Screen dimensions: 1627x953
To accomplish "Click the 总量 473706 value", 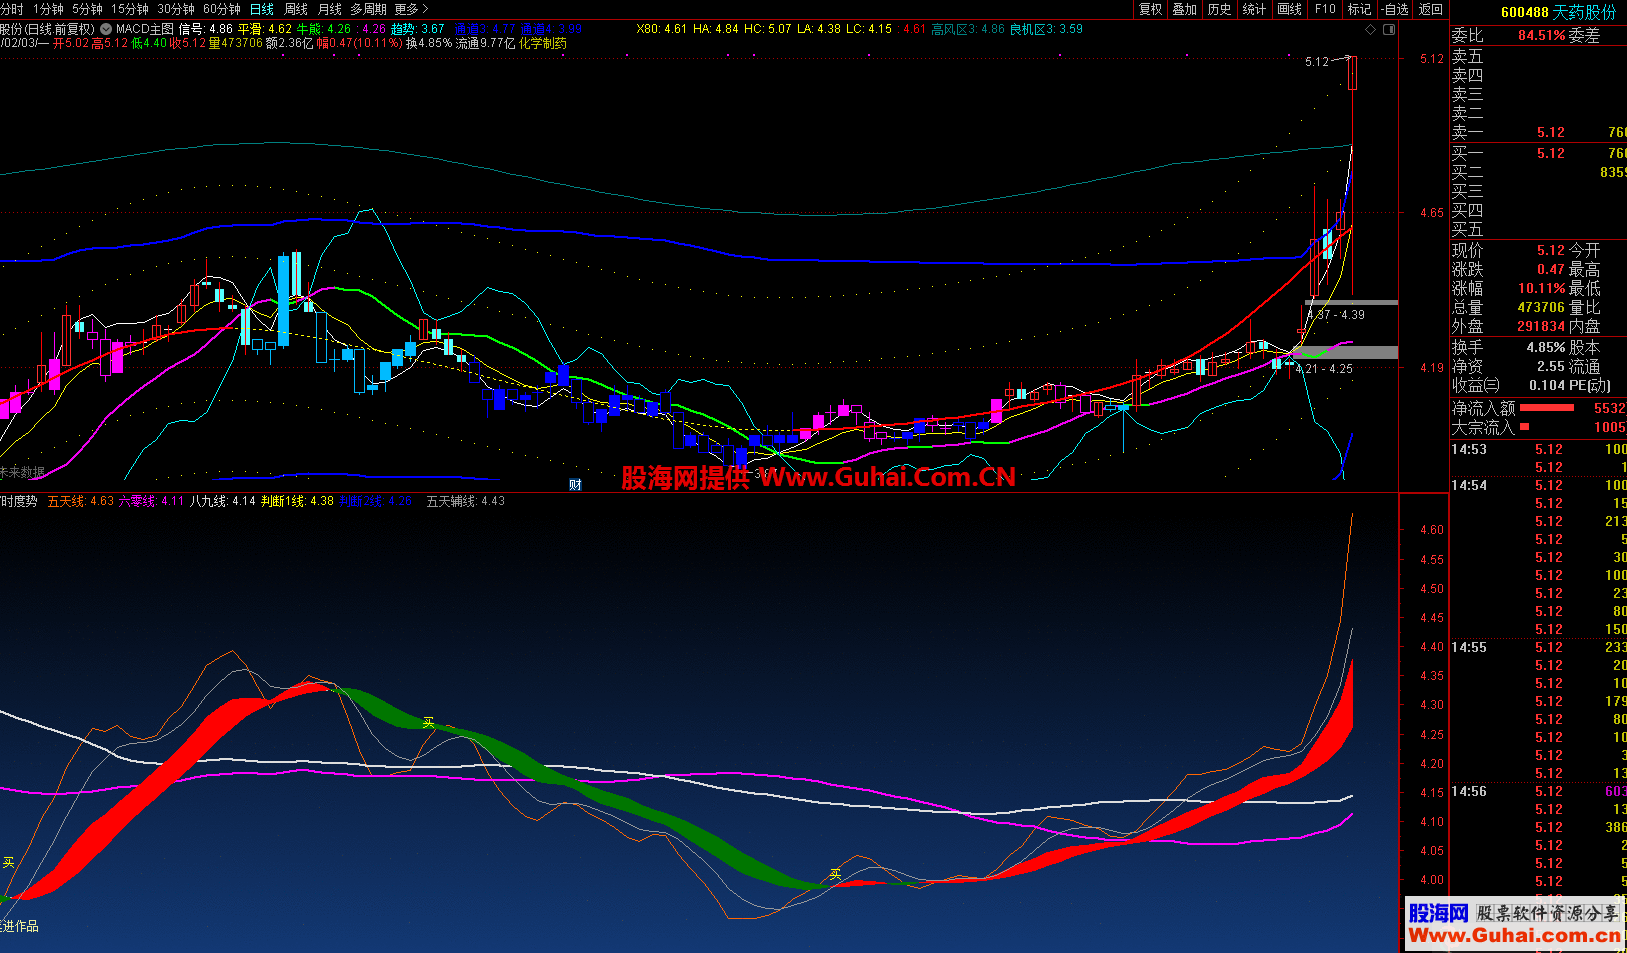I will pos(1540,307).
